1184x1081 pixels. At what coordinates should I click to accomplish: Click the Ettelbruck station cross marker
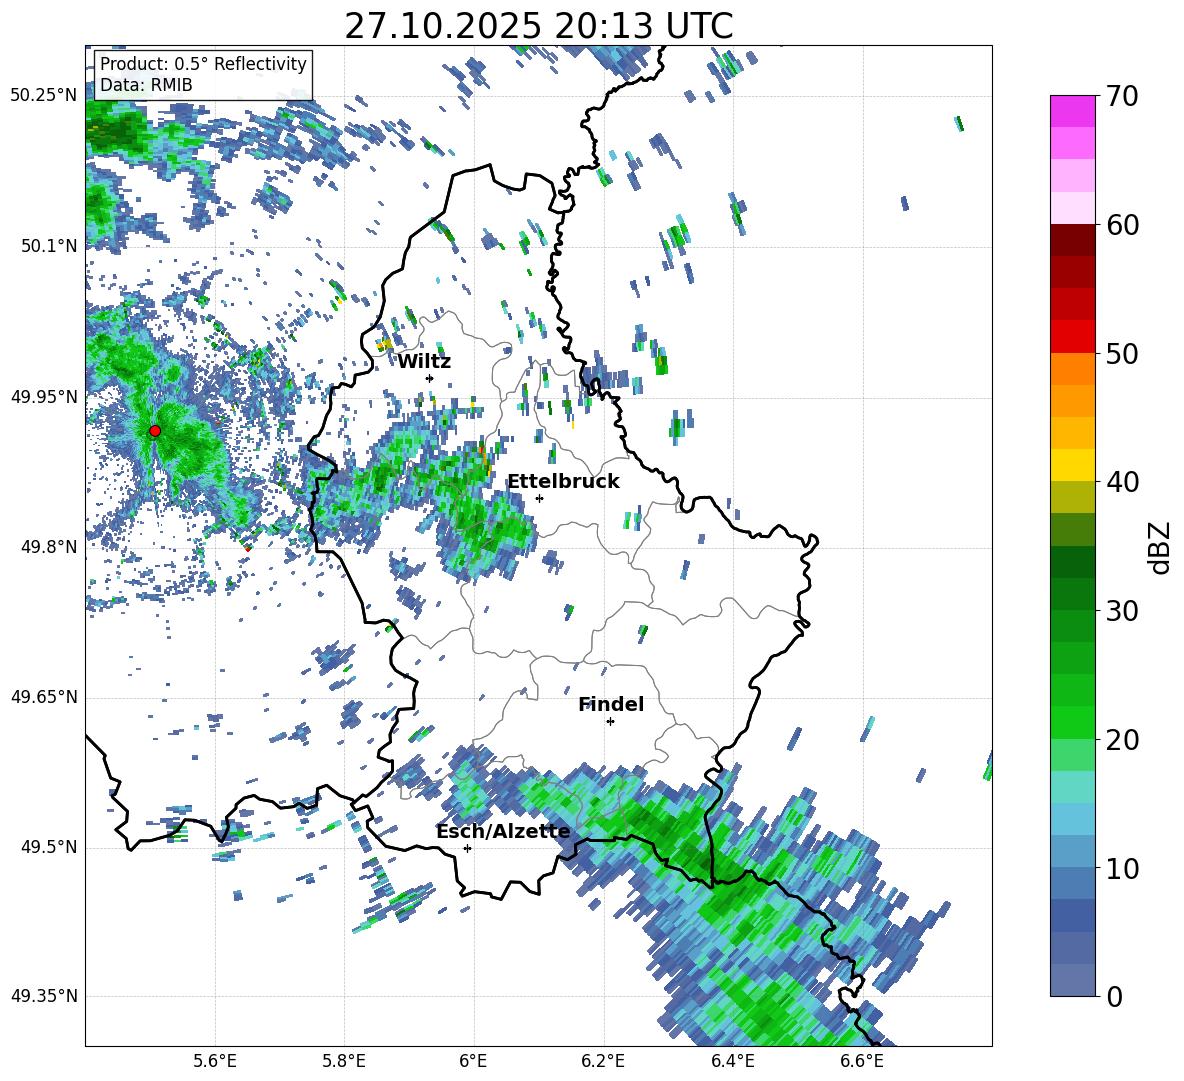pos(539,498)
